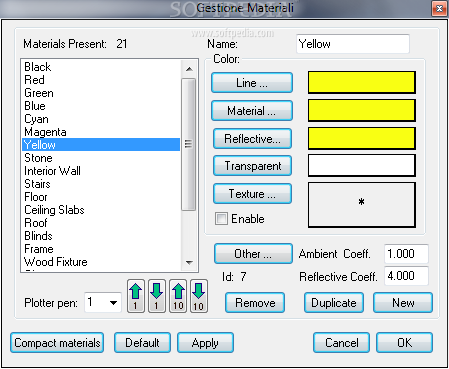This screenshot has width=449, height=369.
Task: Select Blinds in the materials list
Action: (101, 236)
